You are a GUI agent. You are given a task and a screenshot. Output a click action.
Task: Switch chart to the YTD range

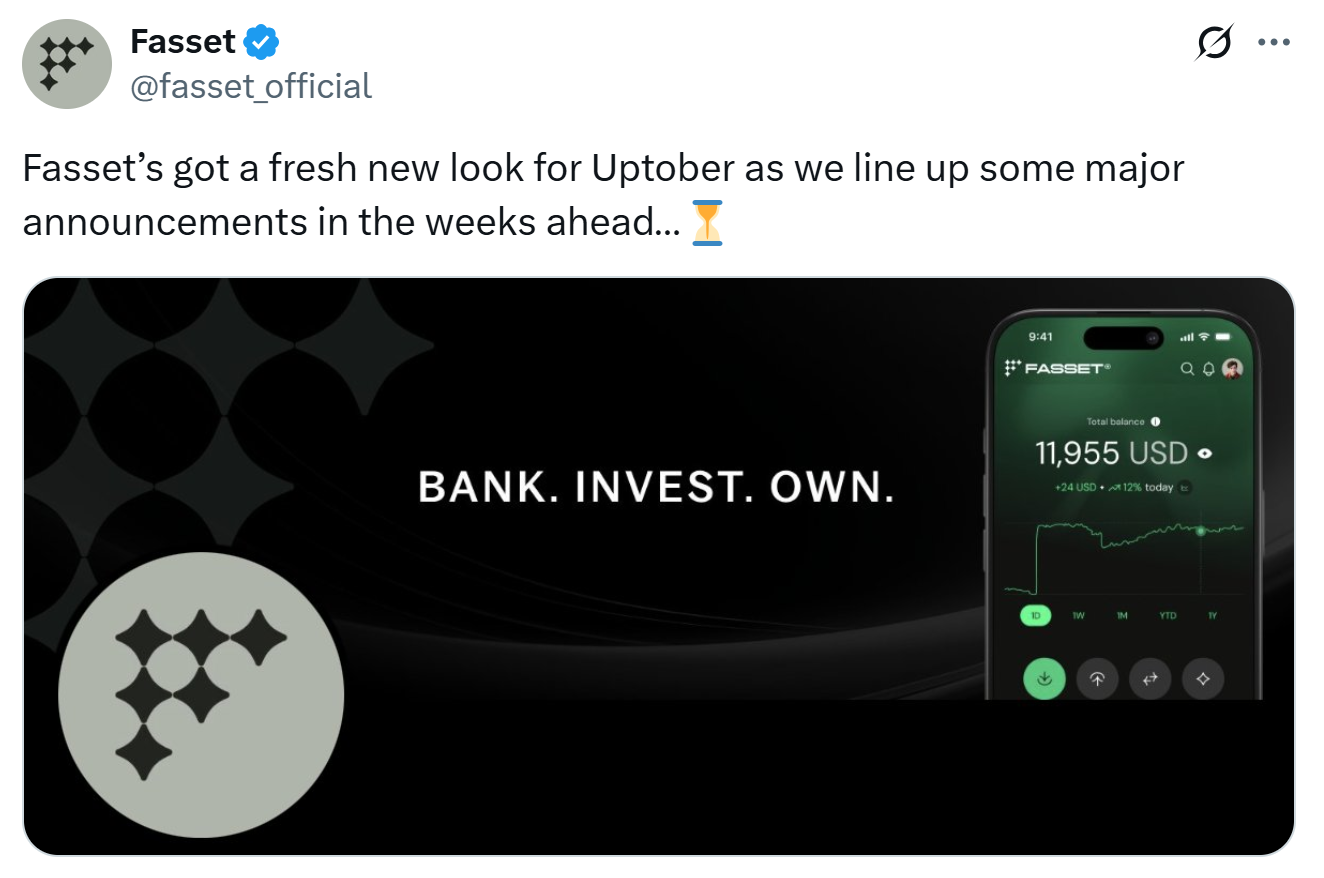click(1167, 616)
